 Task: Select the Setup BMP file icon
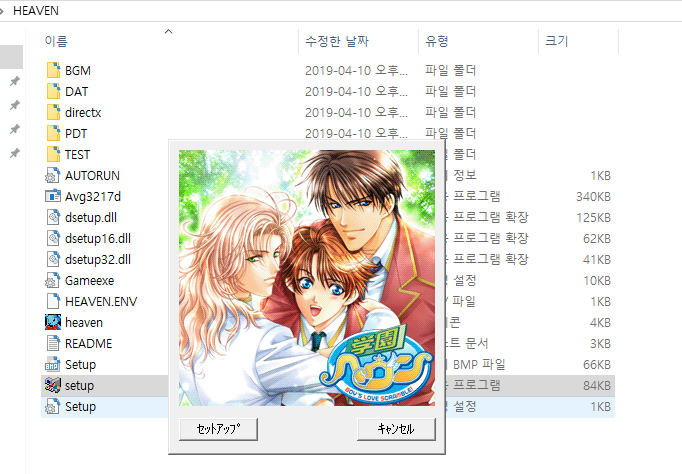coord(53,364)
